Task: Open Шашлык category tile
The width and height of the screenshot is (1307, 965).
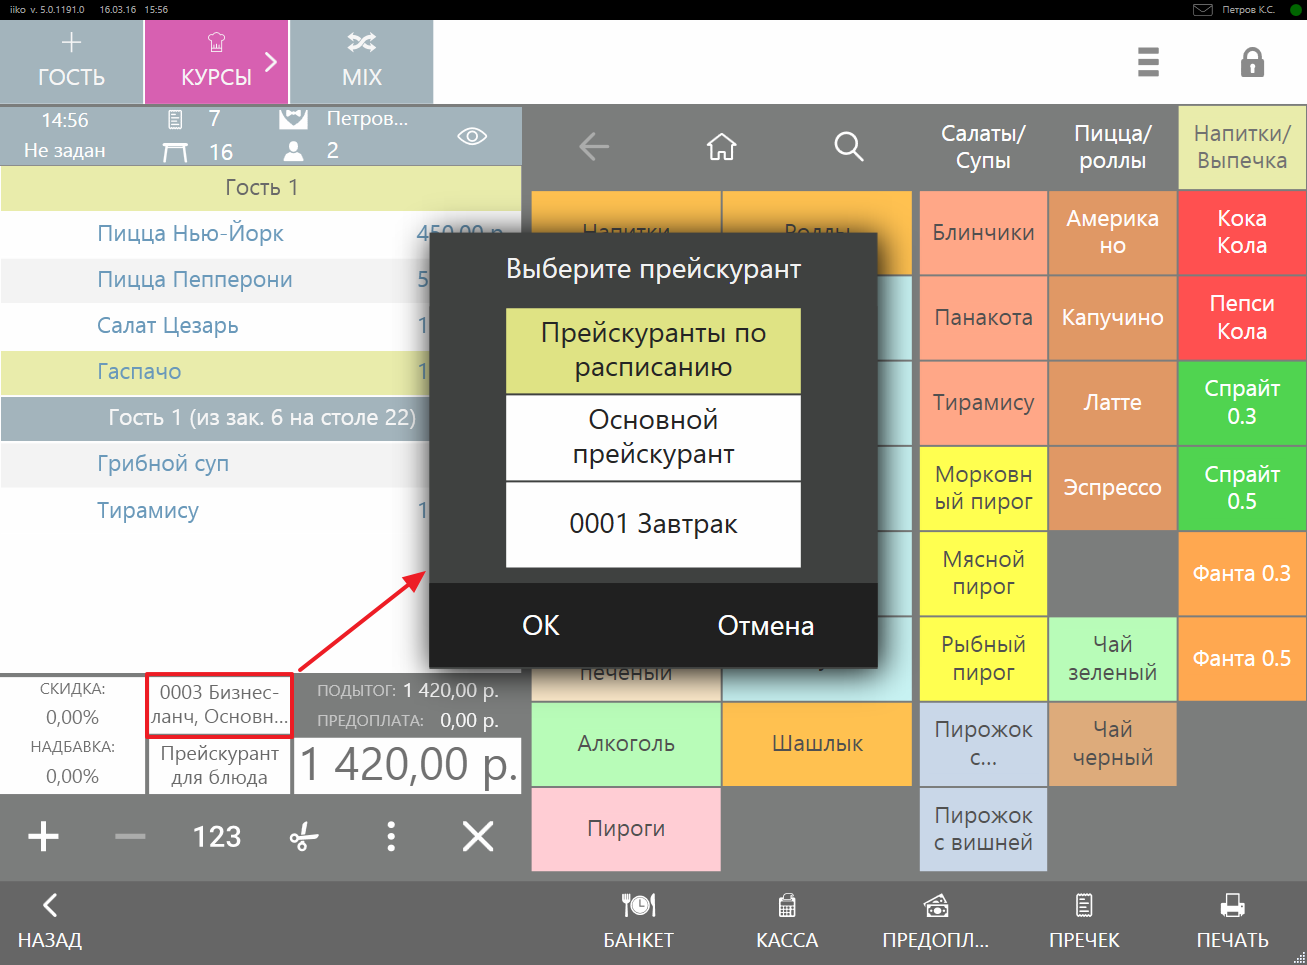Action: (817, 743)
